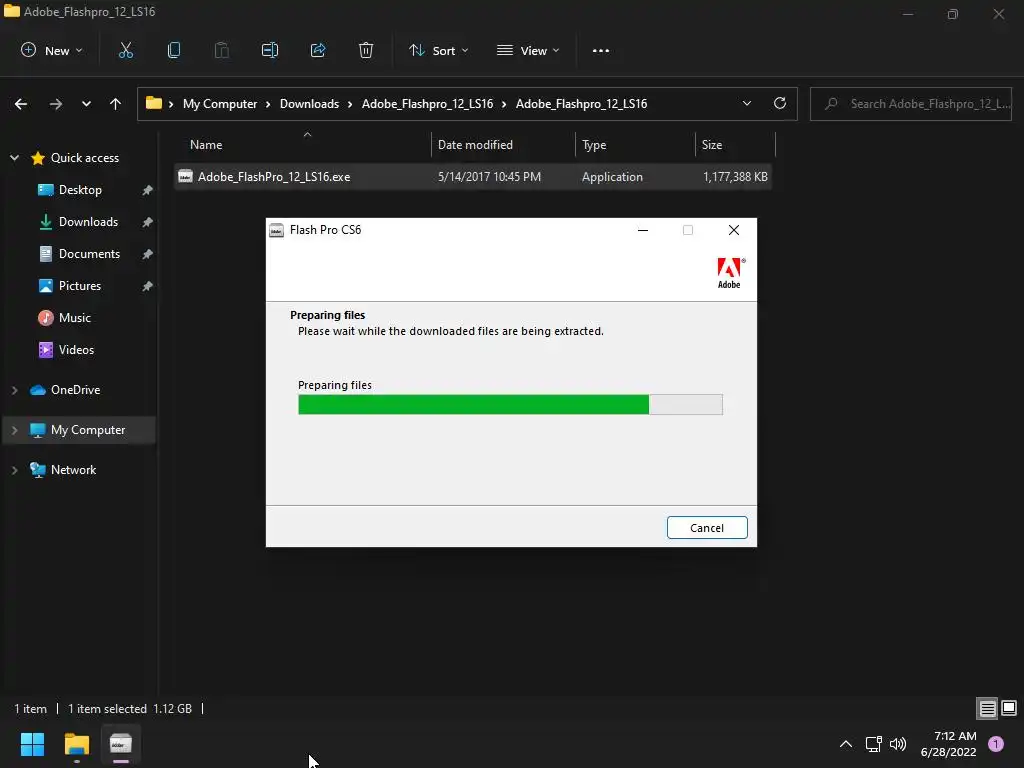Open recent locations dropdown chevron
This screenshot has width=1024, height=768.
[86, 104]
